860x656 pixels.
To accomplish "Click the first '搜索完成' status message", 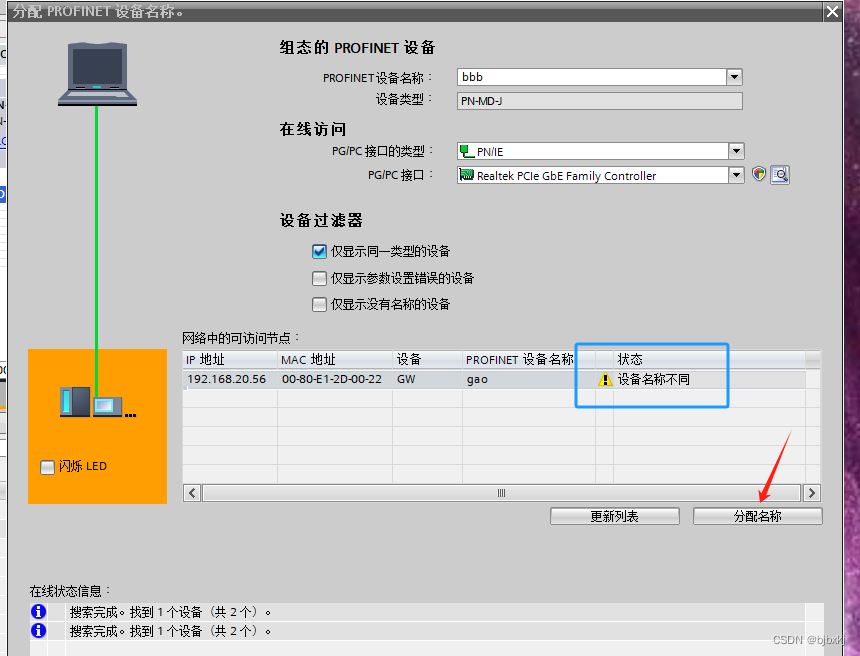I will (x=170, y=612).
